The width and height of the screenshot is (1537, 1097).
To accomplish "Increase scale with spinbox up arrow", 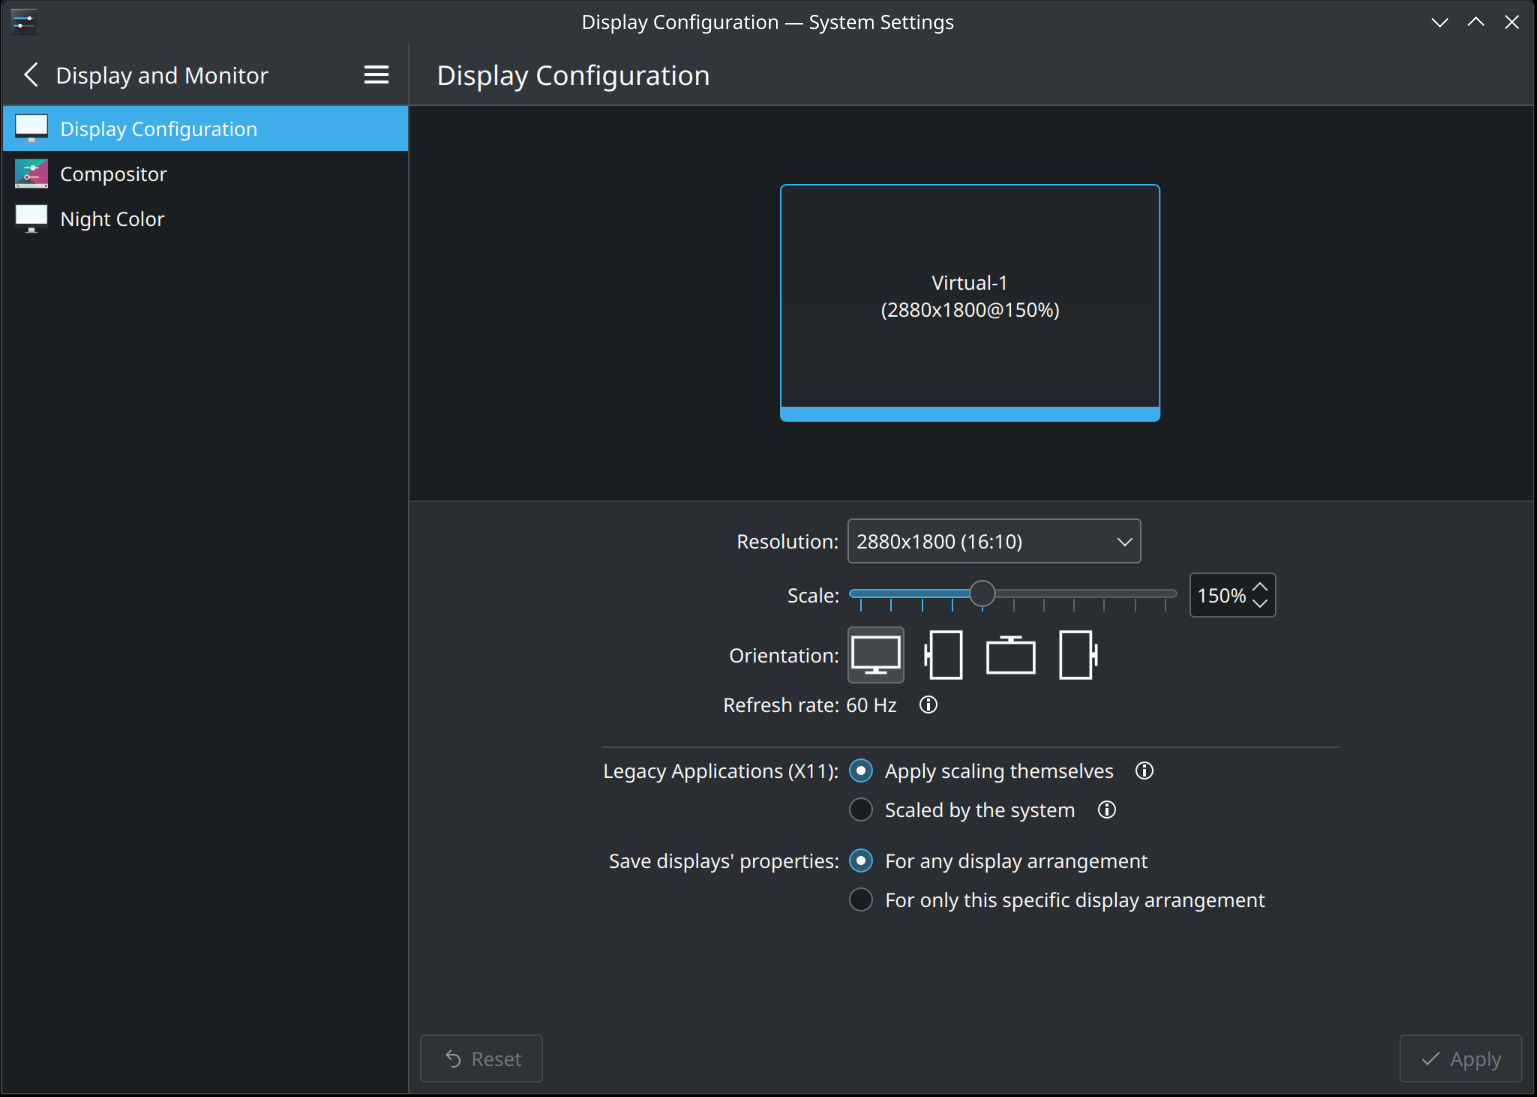I will coord(1260,587).
